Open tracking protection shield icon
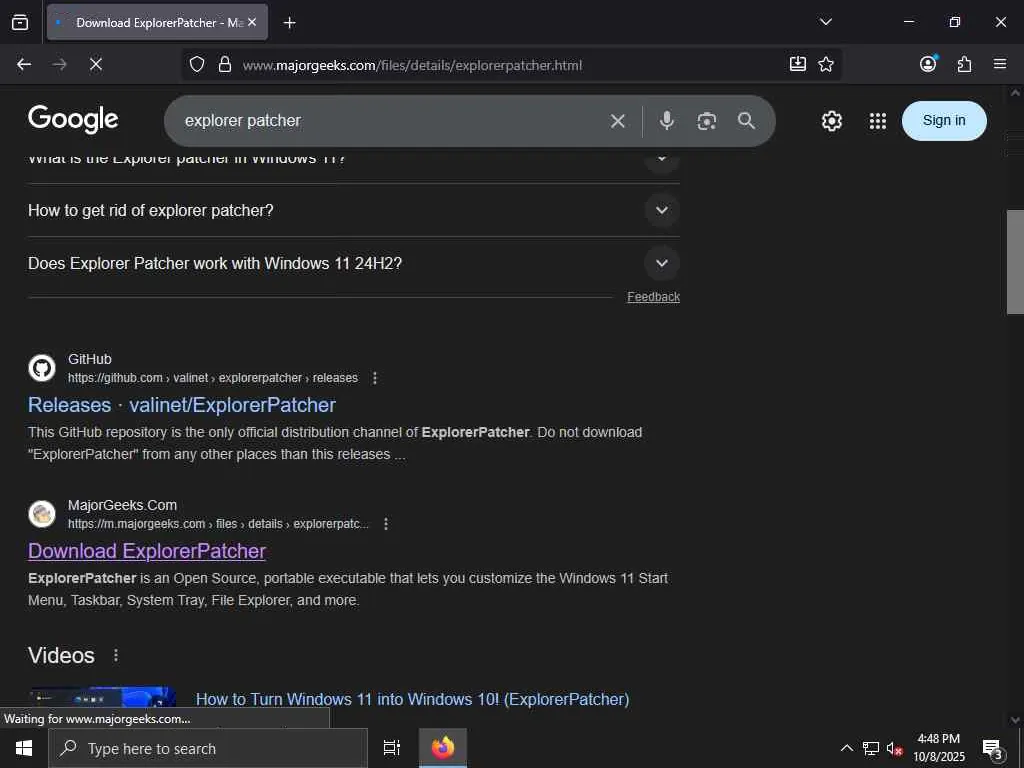1024x768 pixels. pos(197,64)
